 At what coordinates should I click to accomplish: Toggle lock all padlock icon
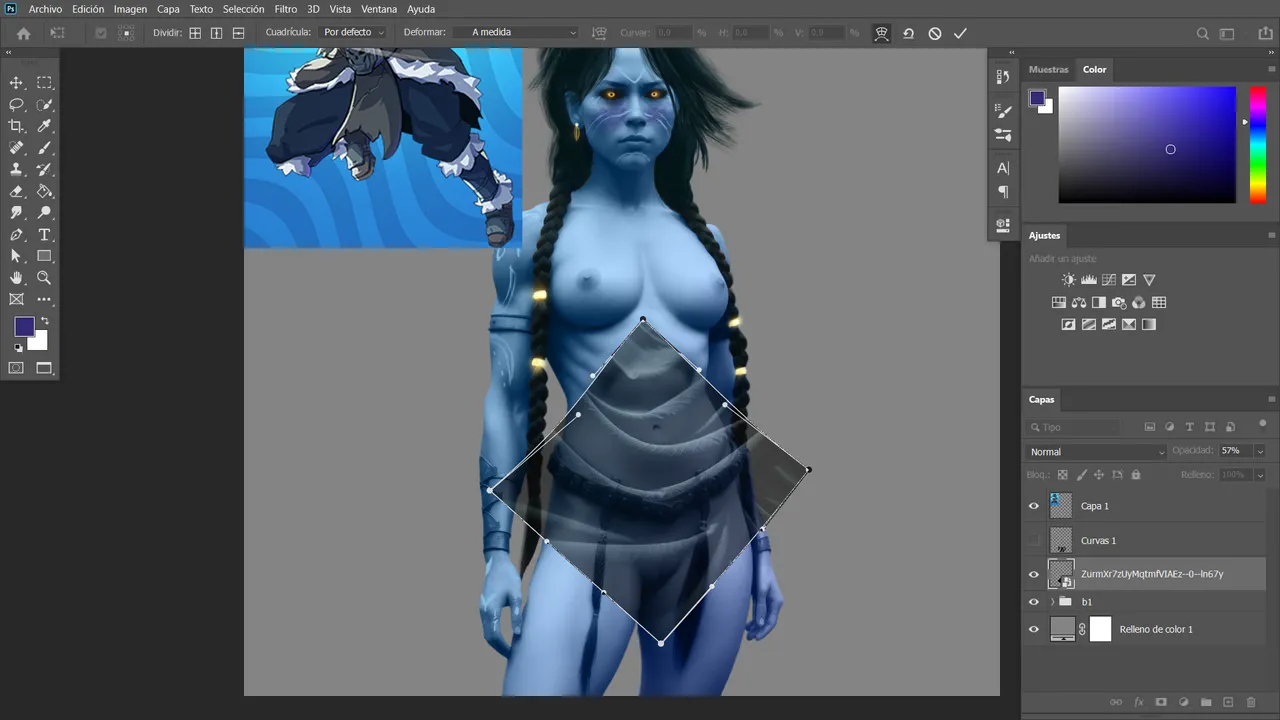point(1136,475)
